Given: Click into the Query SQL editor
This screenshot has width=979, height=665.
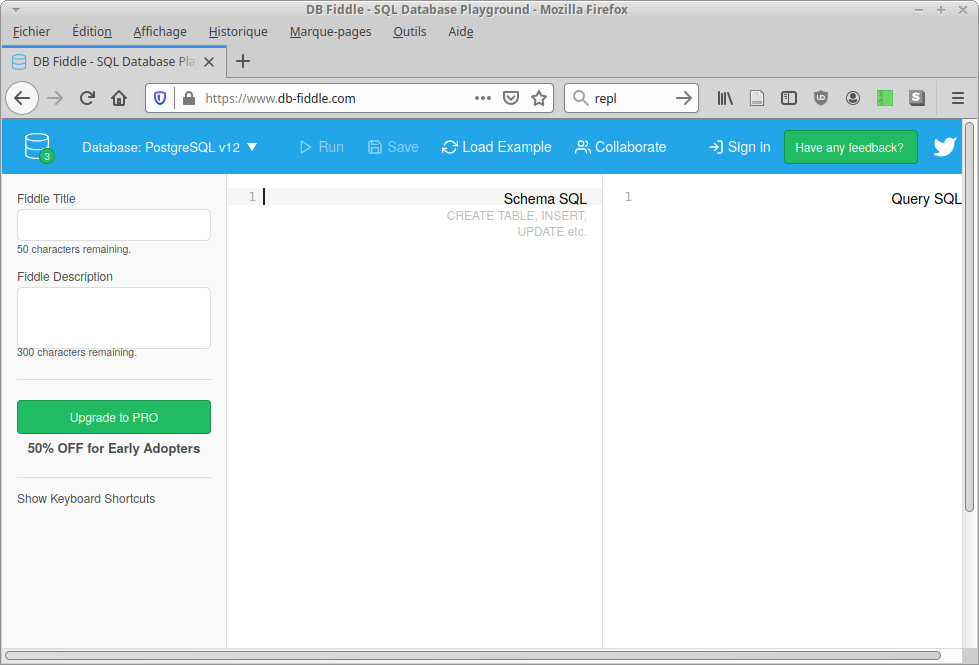Looking at the screenshot, I should coord(783,410).
